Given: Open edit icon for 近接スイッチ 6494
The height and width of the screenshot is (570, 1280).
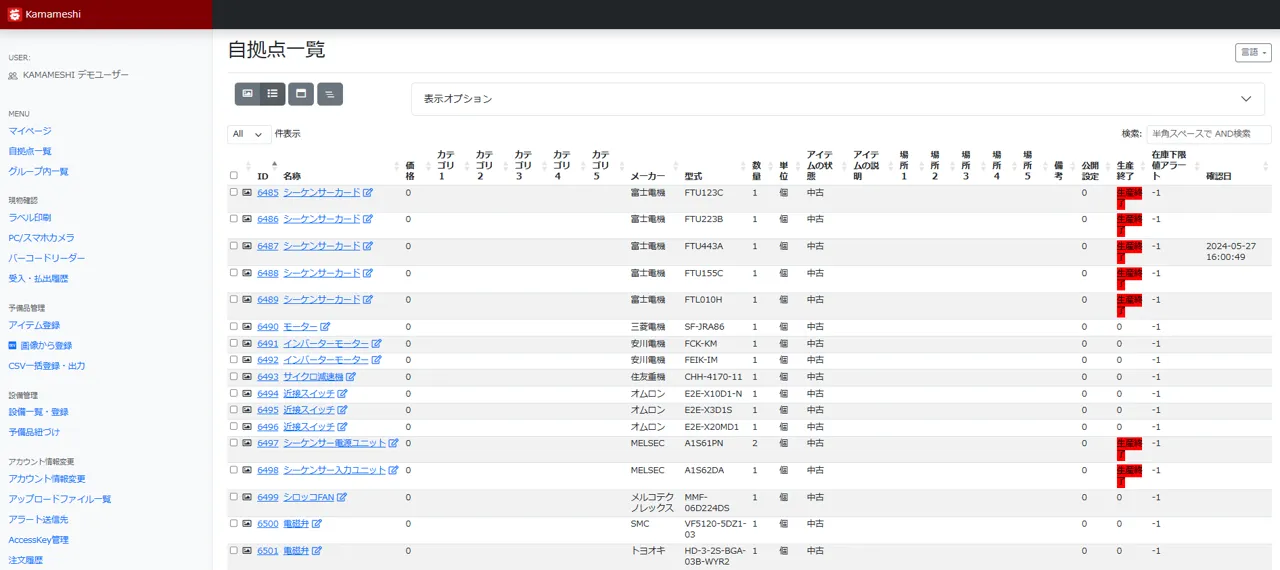Looking at the screenshot, I should coord(343,394).
